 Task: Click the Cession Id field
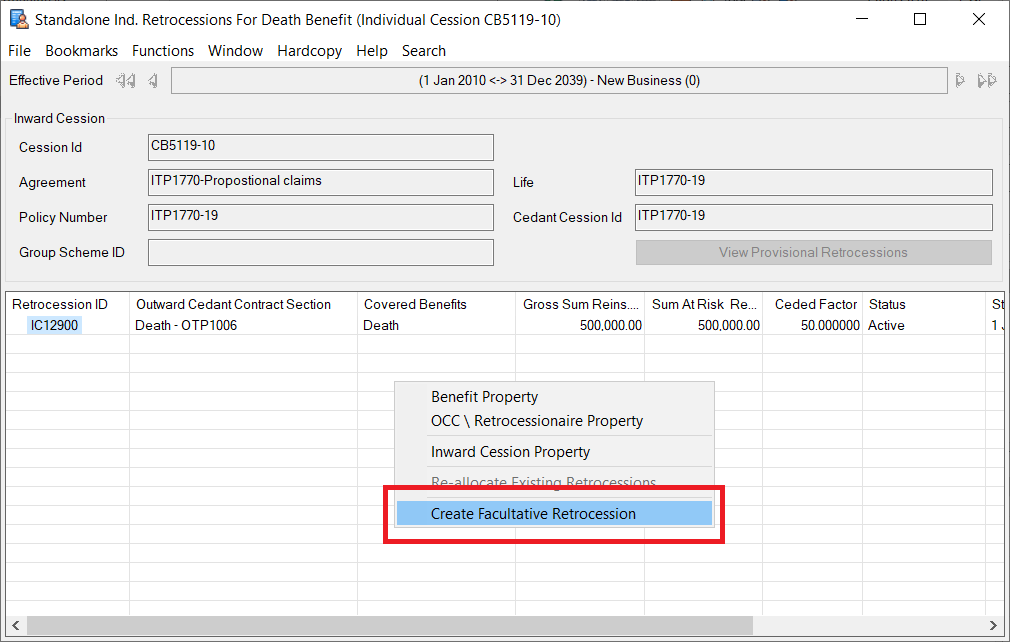tap(321, 147)
